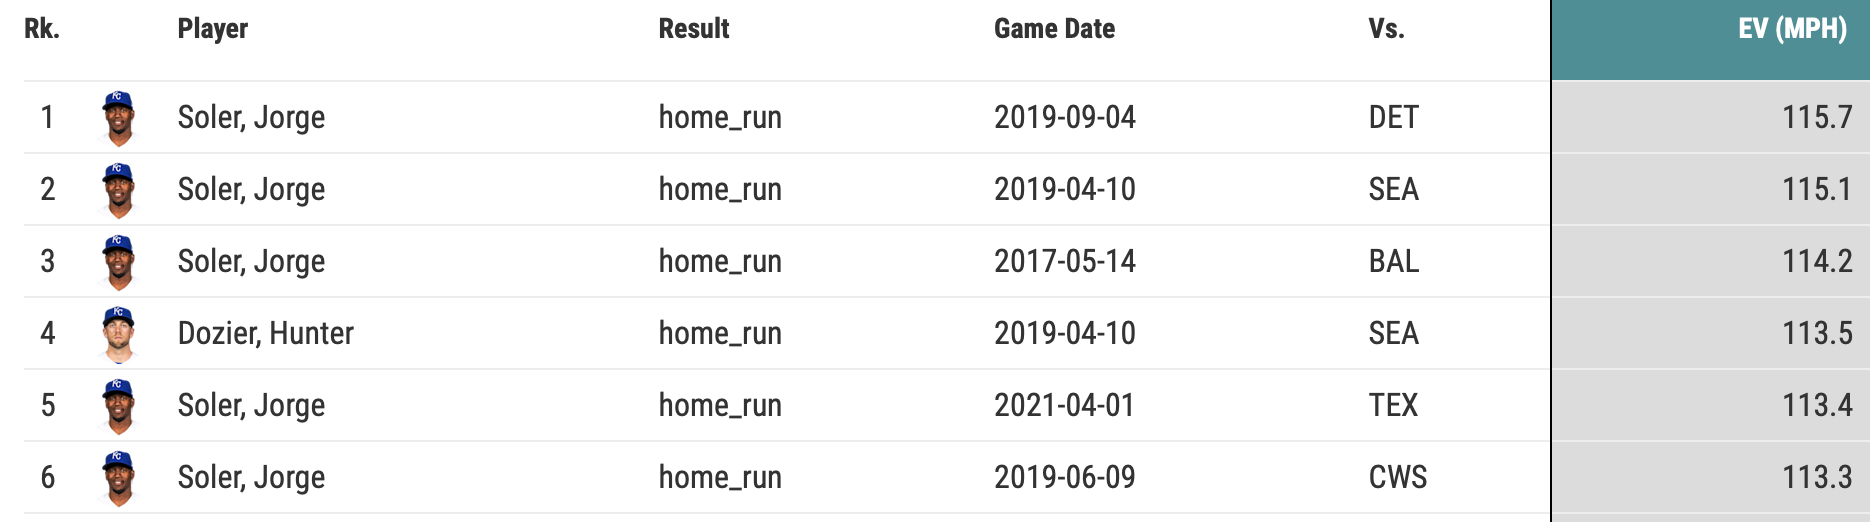Click the Soler headshot in rank 6 row
This screenshot has width=1870, height=522.
tap(118, 478)
